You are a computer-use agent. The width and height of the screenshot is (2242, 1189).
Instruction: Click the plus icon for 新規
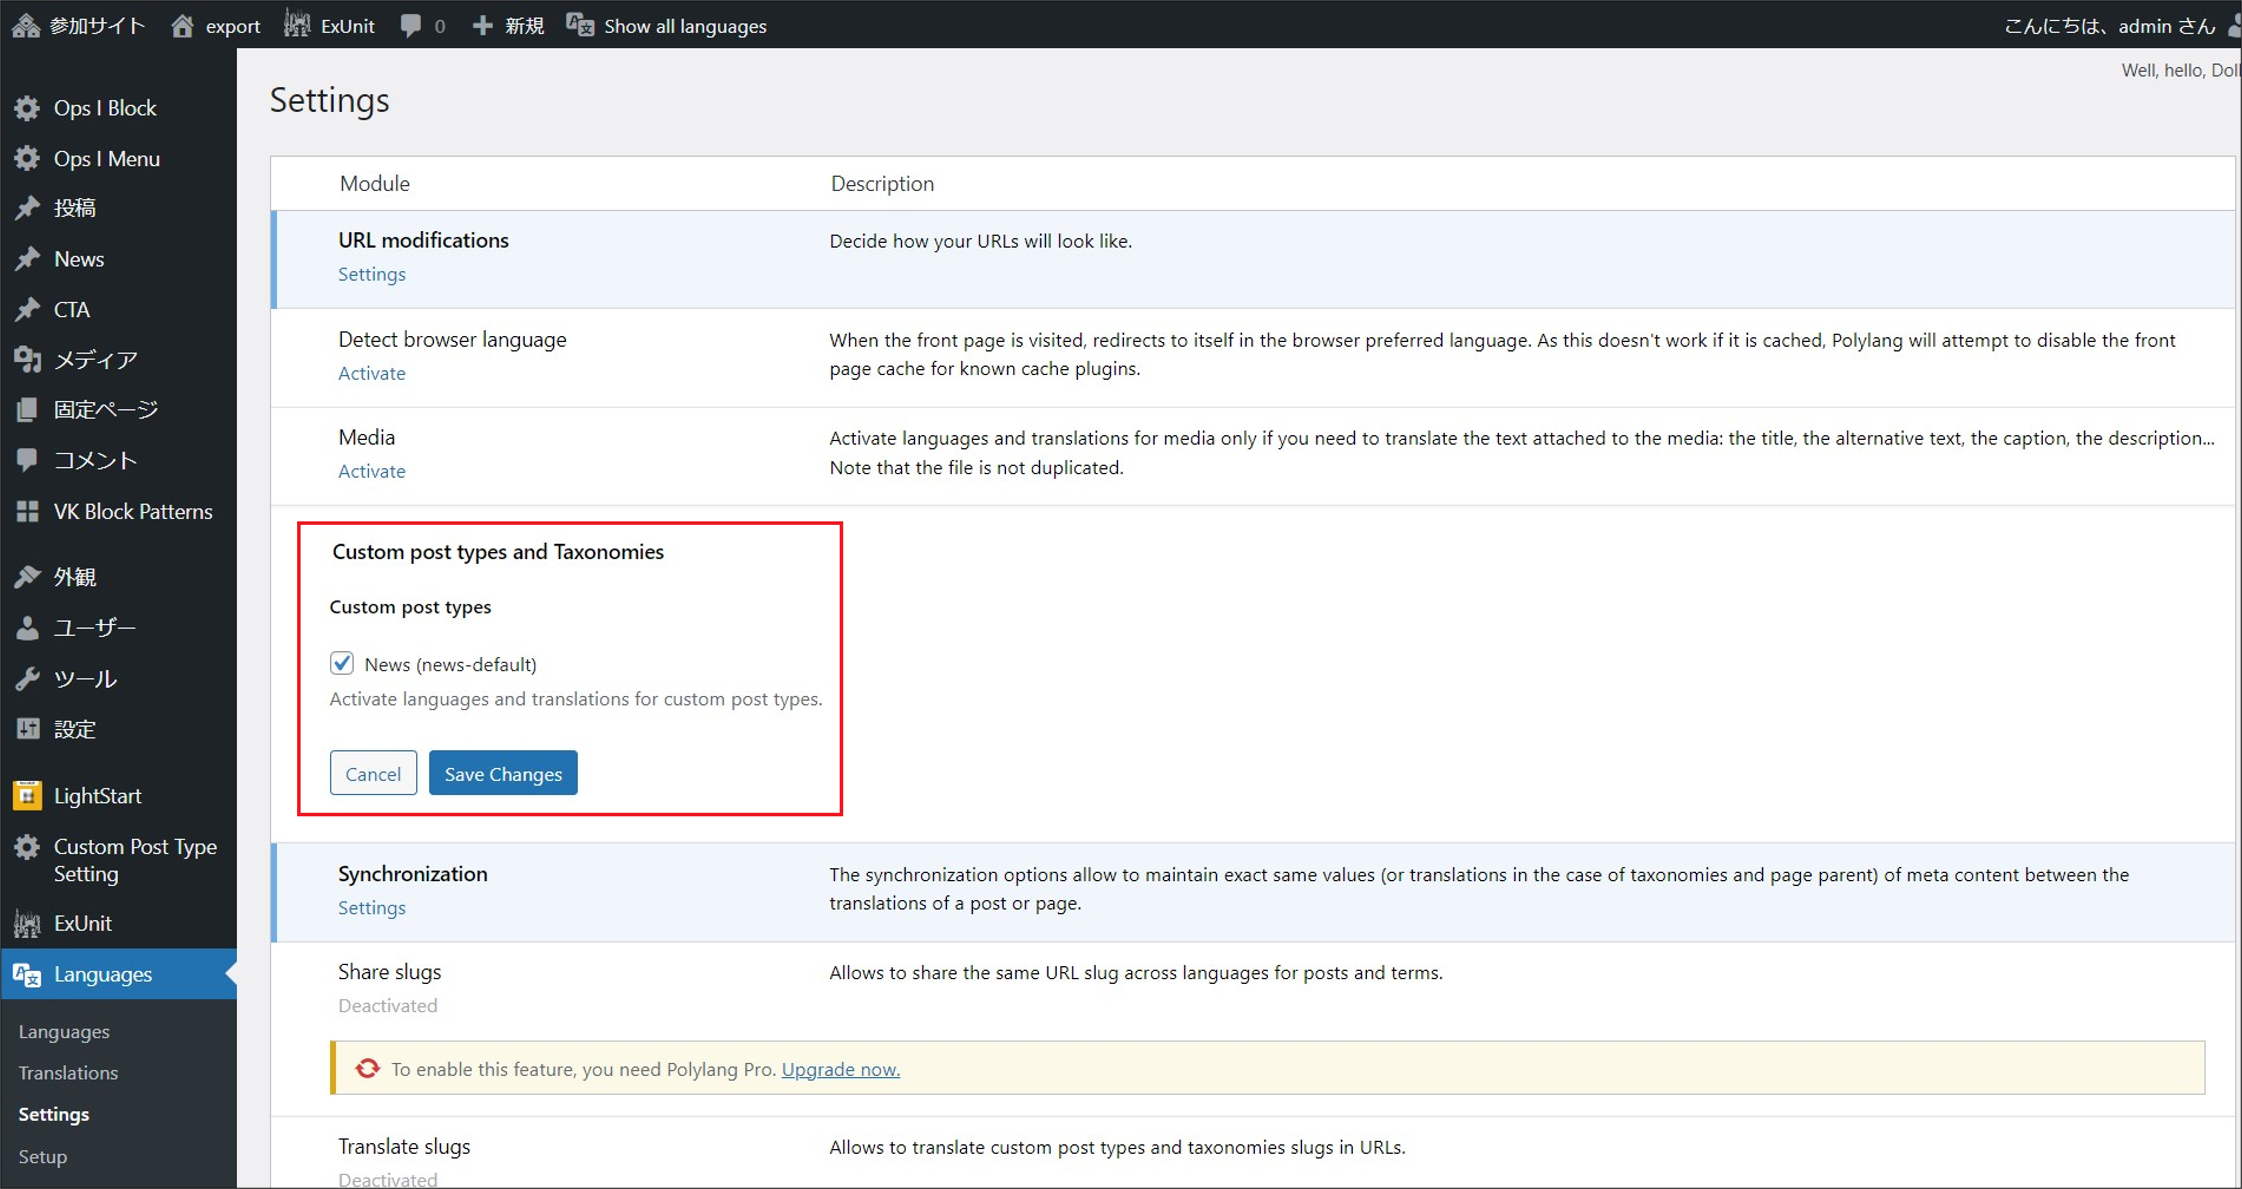[x=482, y=25]
